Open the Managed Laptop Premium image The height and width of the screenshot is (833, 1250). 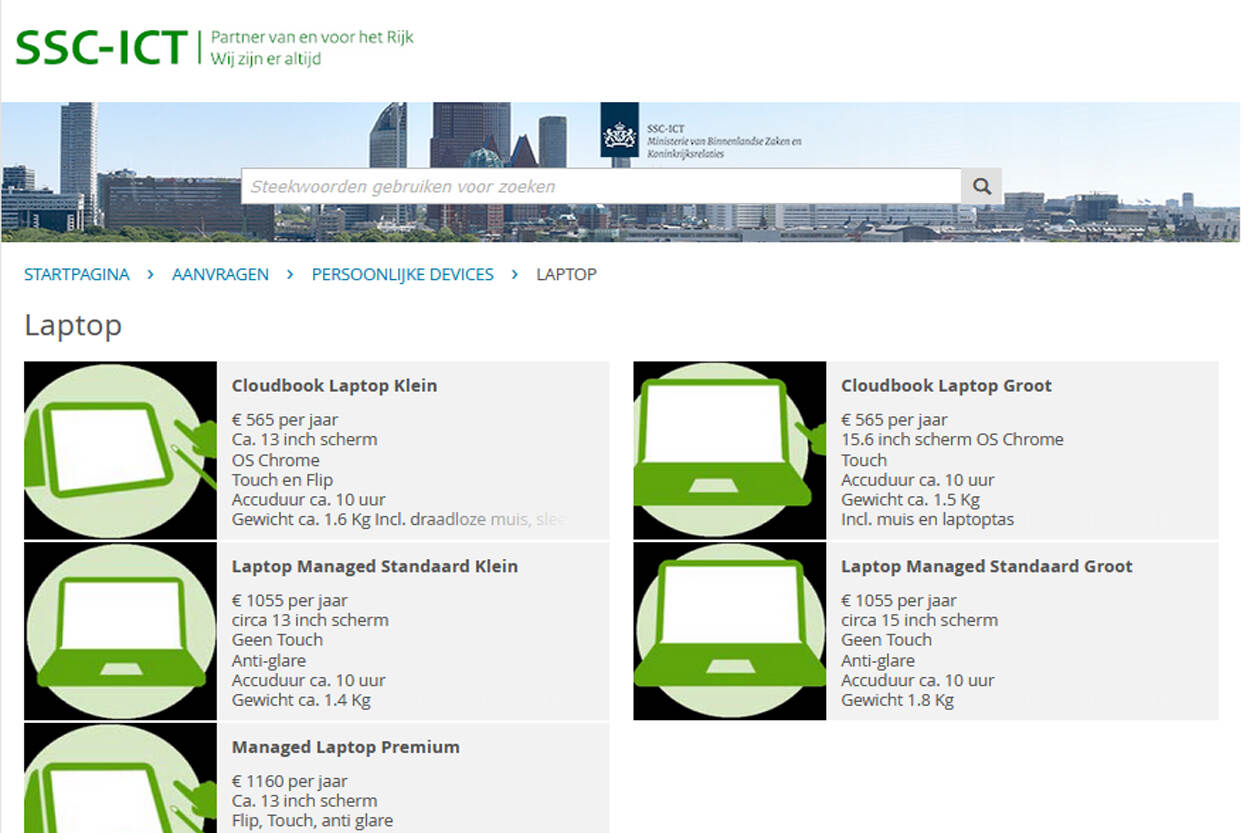point(120,778)
